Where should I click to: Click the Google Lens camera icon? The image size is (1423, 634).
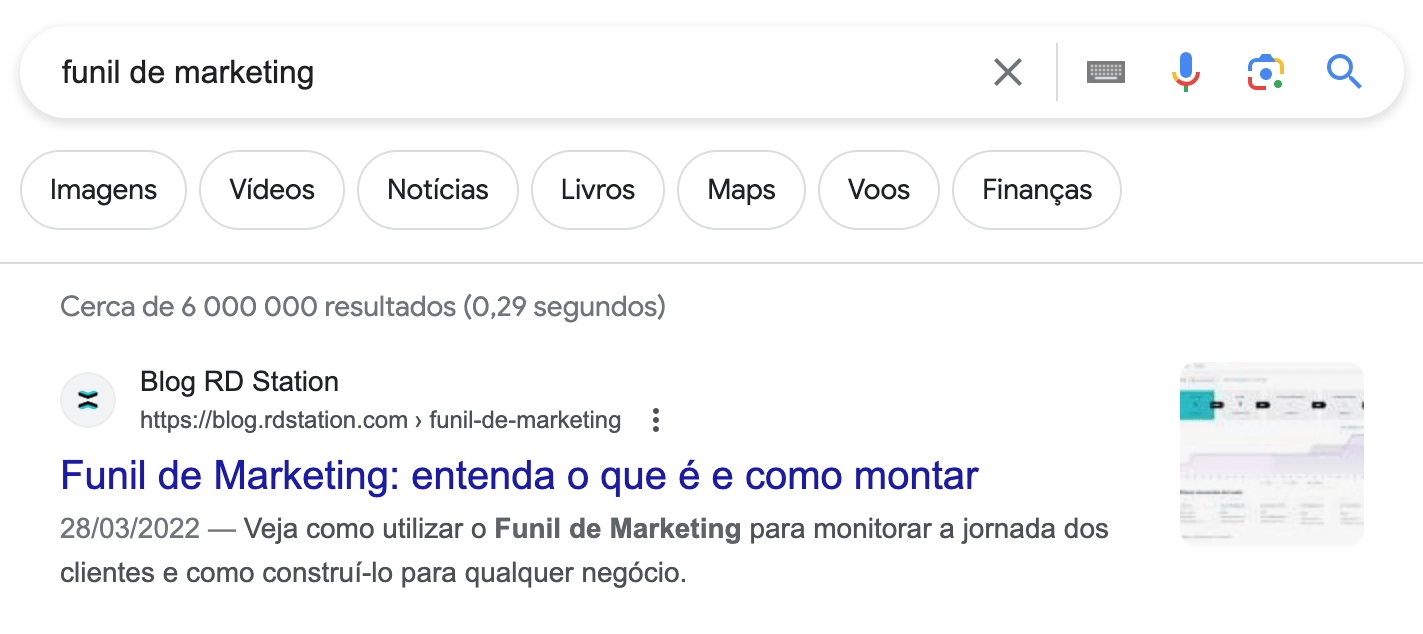click(1264, 71)
